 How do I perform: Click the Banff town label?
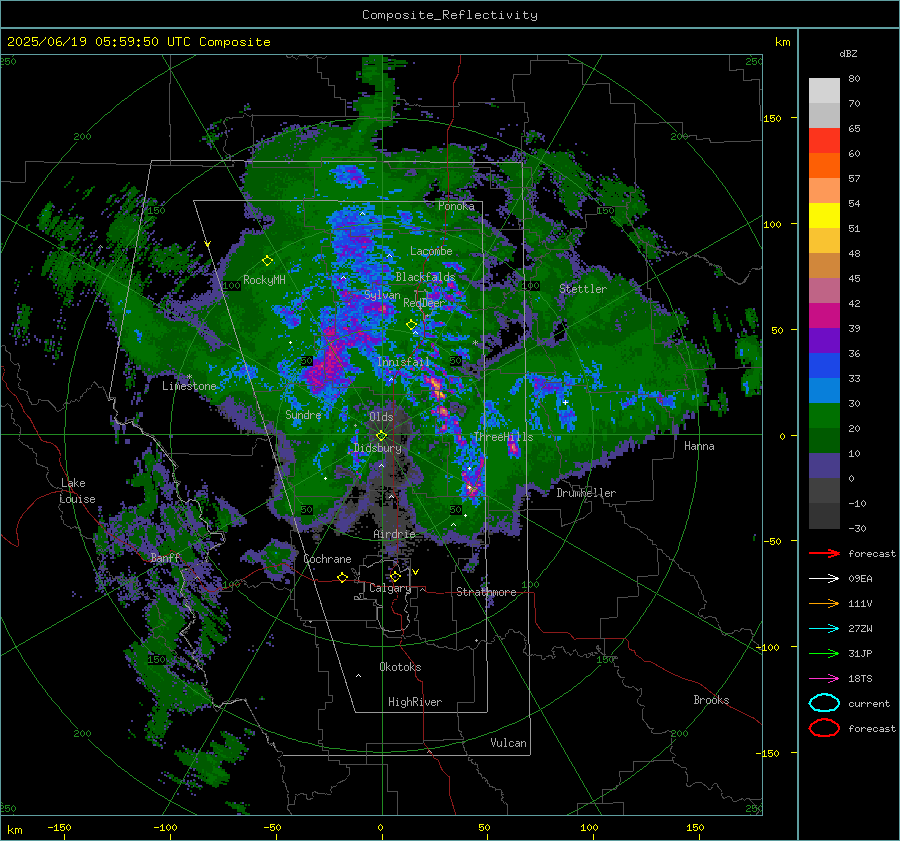[165, 558]
